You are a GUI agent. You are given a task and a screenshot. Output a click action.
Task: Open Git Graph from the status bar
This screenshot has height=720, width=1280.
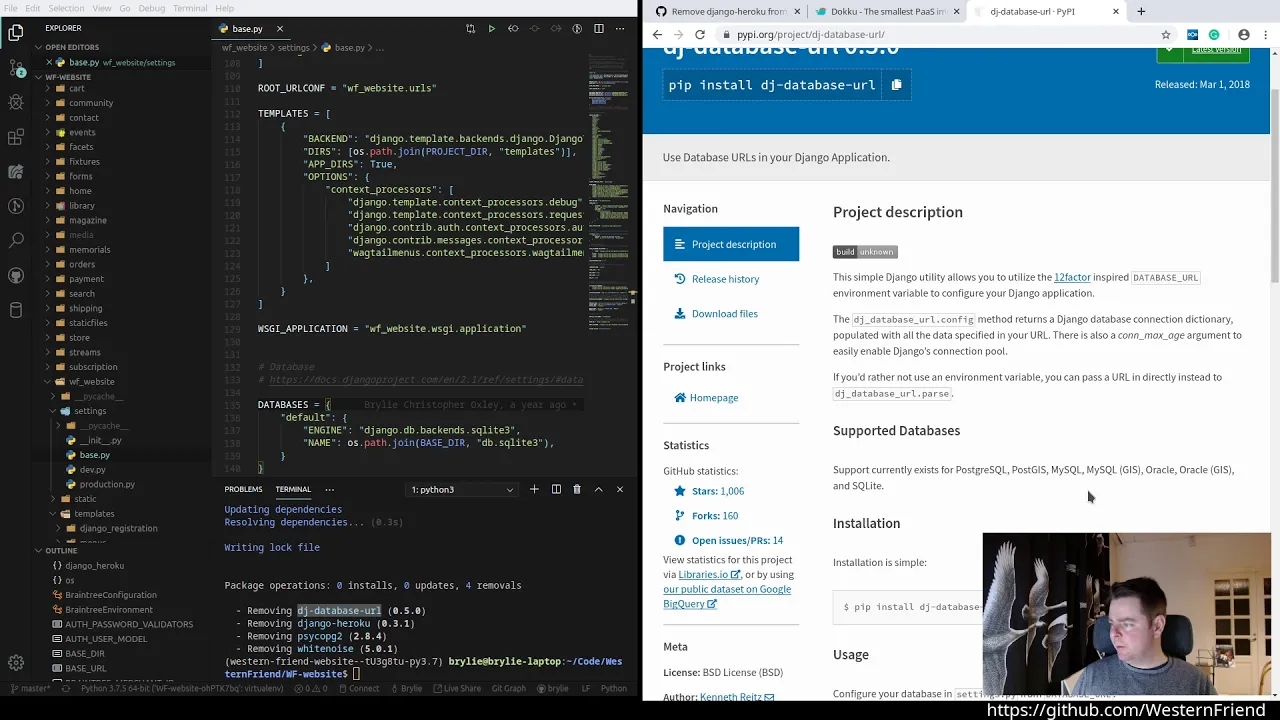pos(508,688)
